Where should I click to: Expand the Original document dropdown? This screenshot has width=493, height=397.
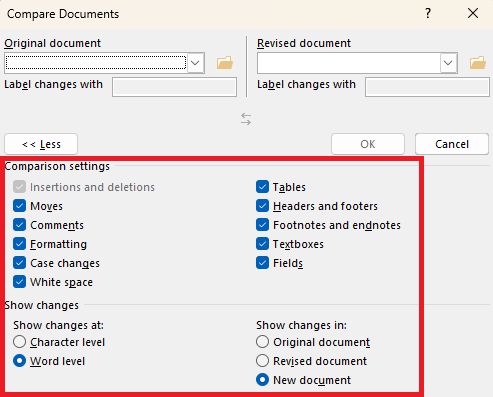(195, 63)
